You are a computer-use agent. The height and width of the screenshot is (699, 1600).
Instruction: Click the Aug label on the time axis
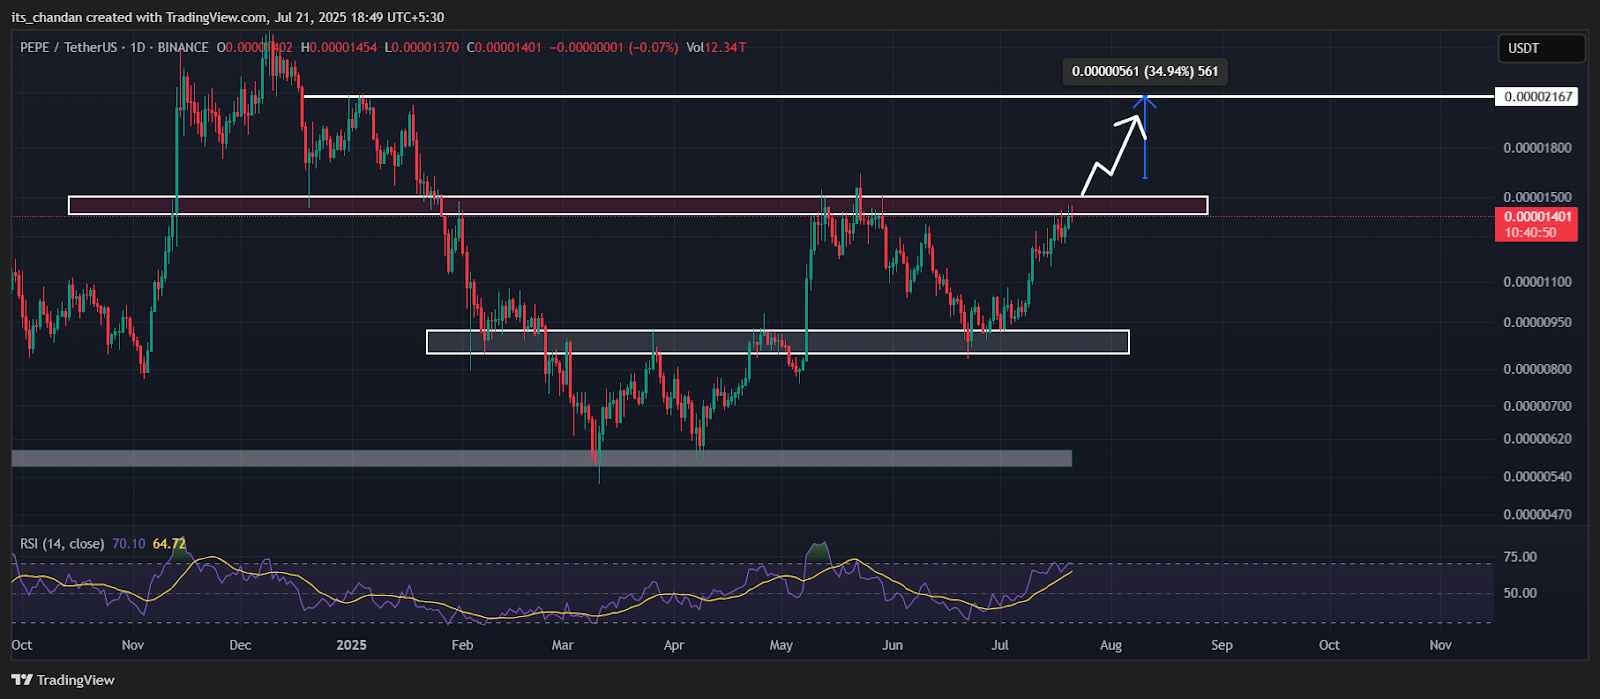pyautogui.click(x=1111, y=645)
